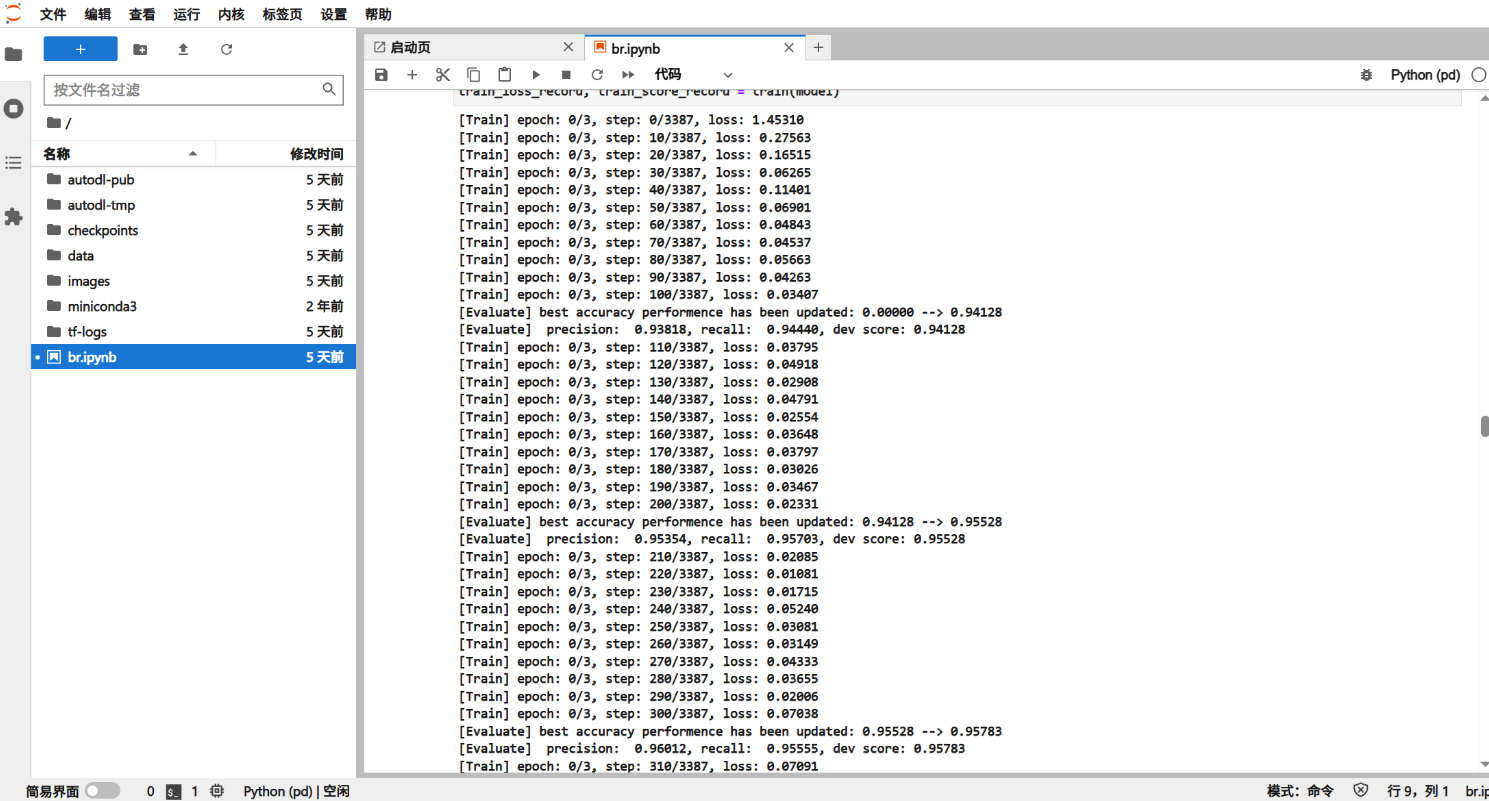
Task: Open the extension manager puzzle icon
Action: coord(14,216)
